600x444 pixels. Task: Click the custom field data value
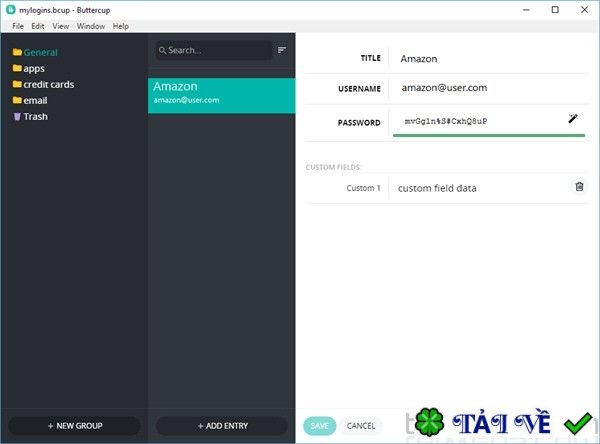437,188
